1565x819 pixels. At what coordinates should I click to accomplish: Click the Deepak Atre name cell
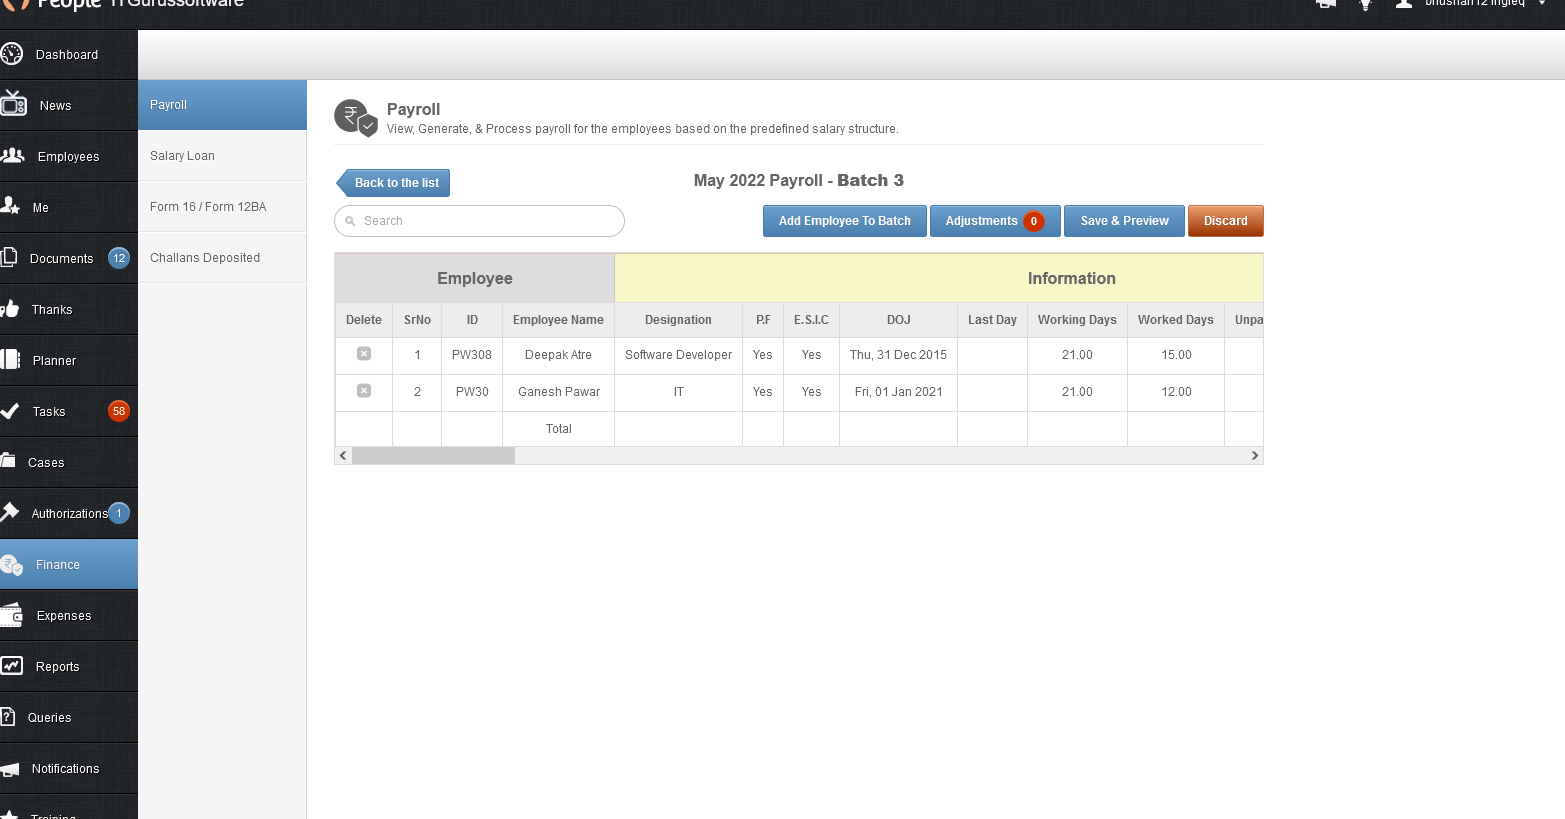(x=558, y=355)
